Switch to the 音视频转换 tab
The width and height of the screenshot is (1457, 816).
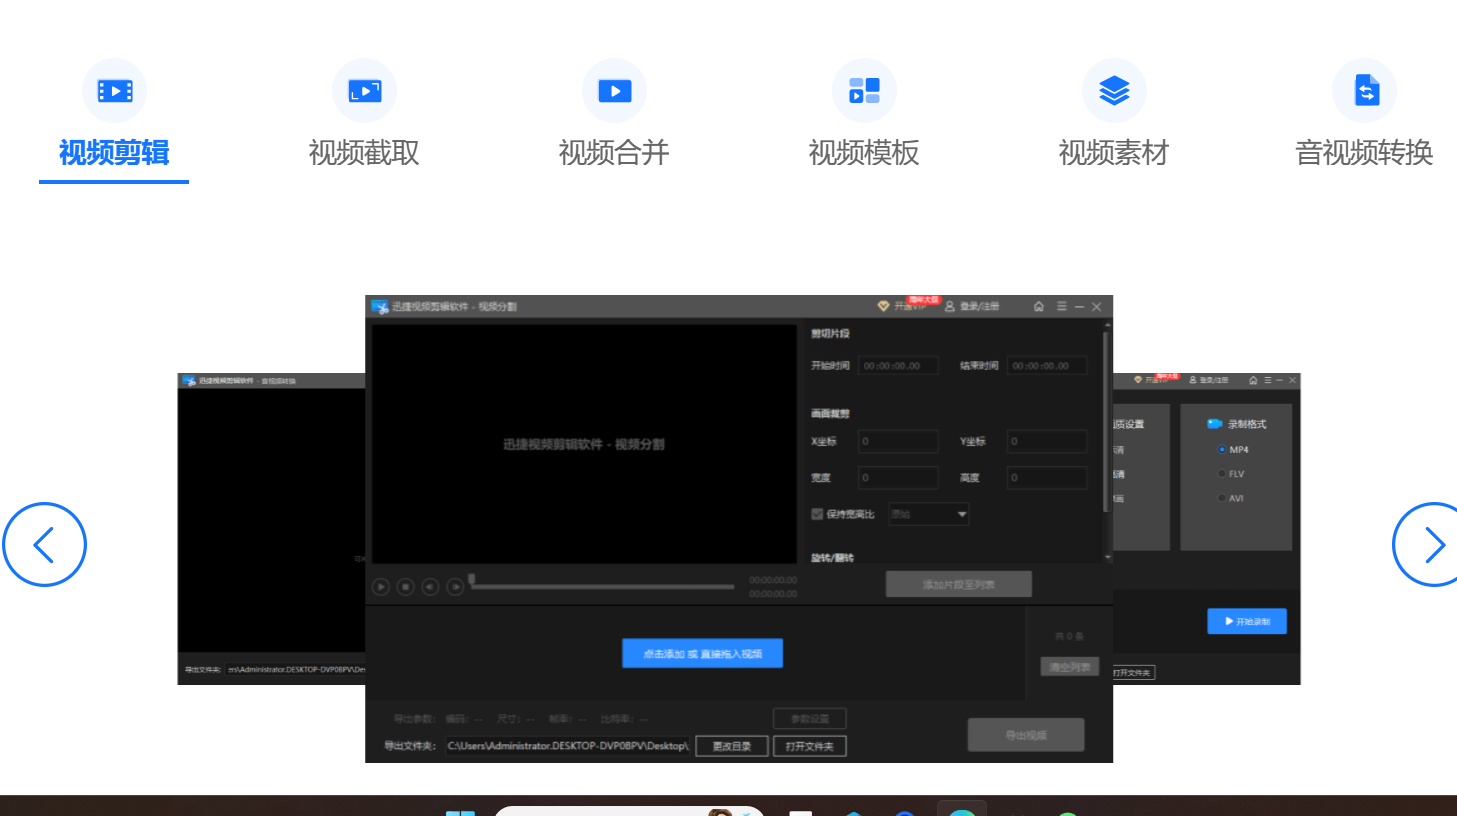1364,153
